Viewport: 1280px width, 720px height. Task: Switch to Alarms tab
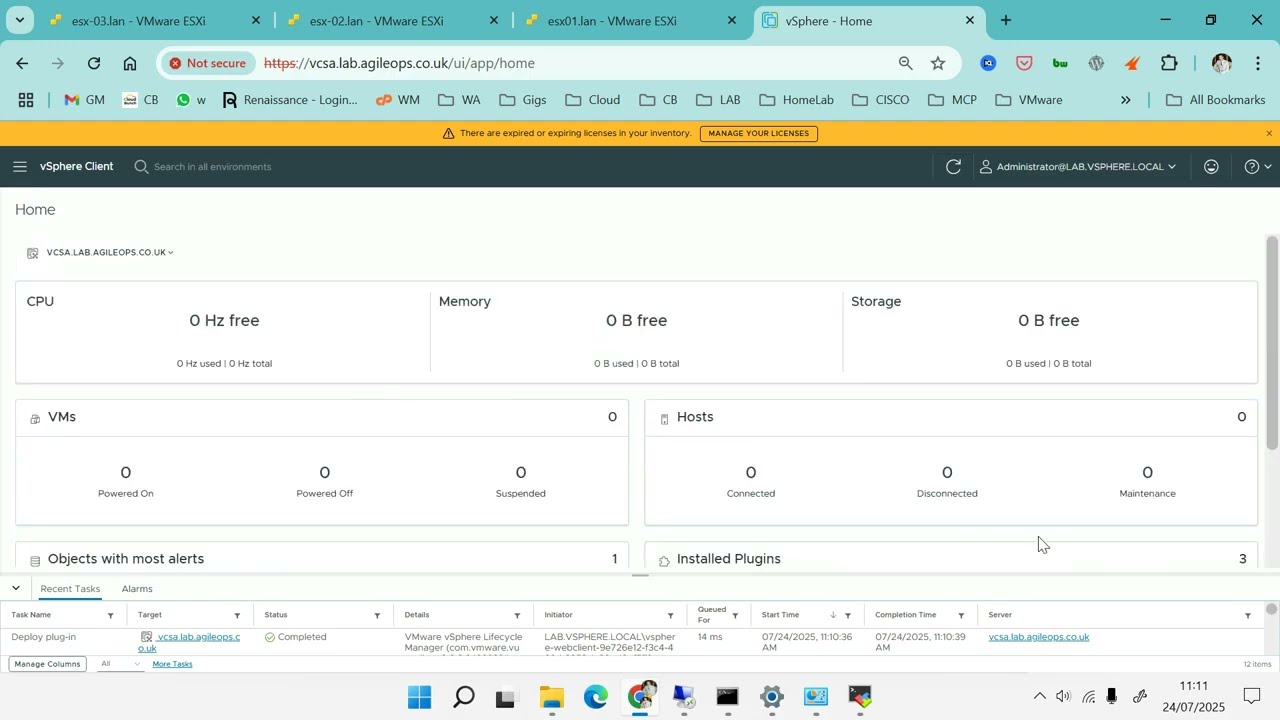click(137, 589)
